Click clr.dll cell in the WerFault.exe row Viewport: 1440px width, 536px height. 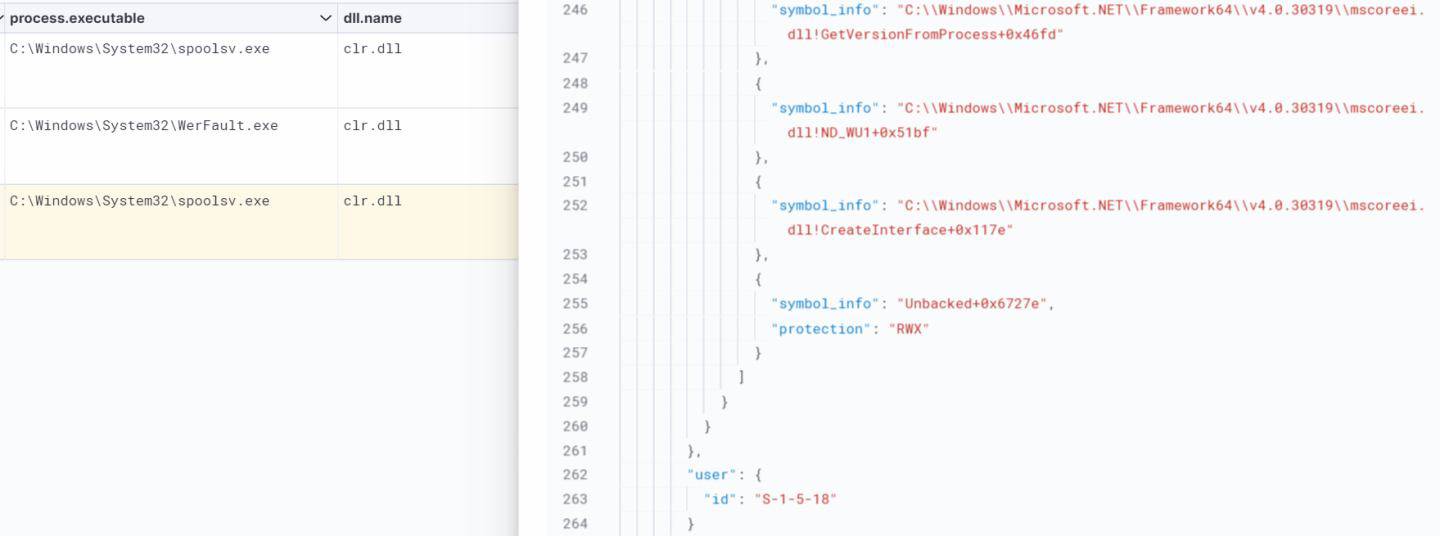372,125
